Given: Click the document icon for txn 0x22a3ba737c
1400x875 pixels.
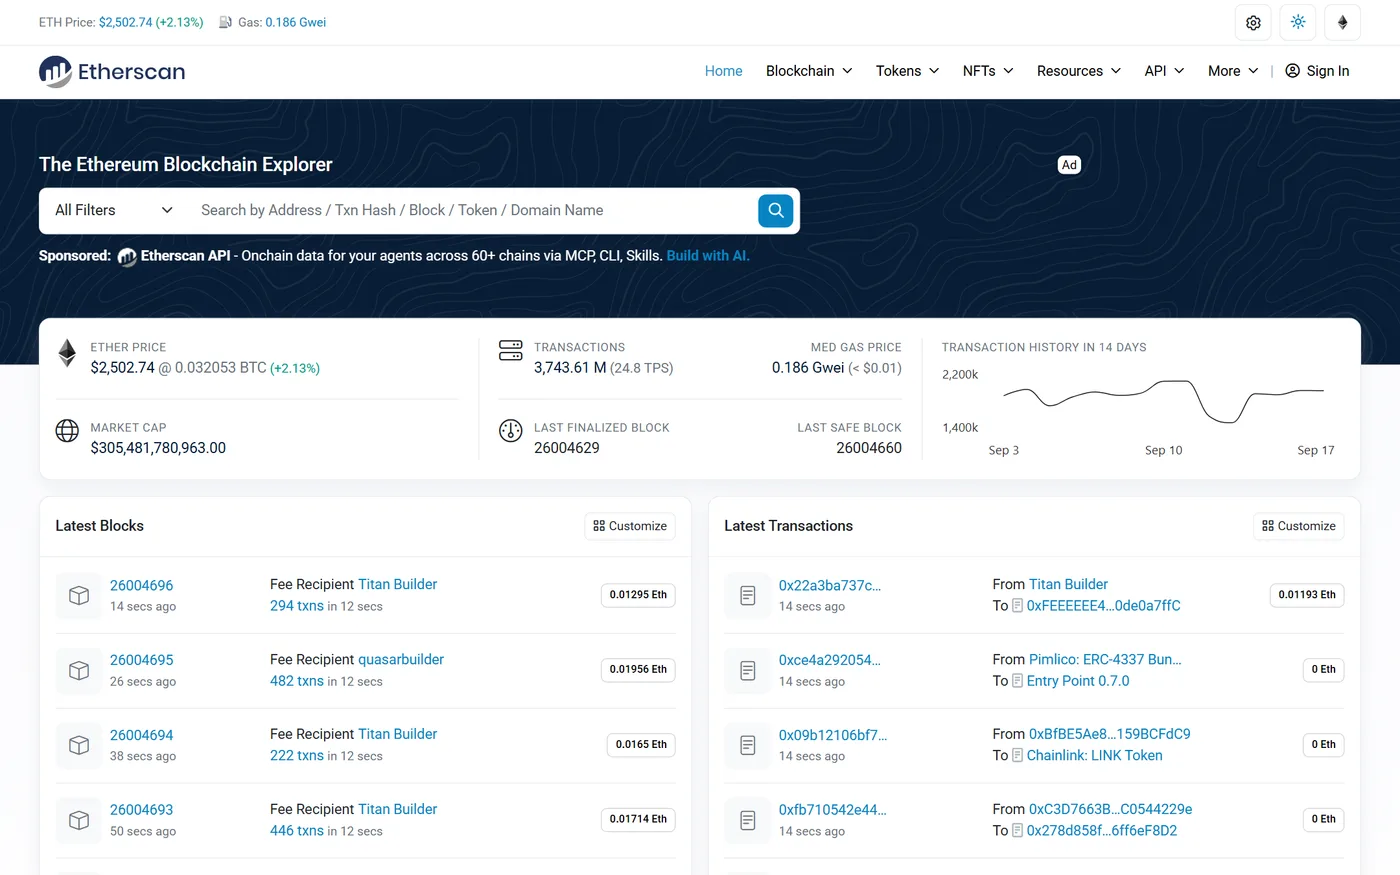Looking at the screenshot, I should (x=748, y=595).
